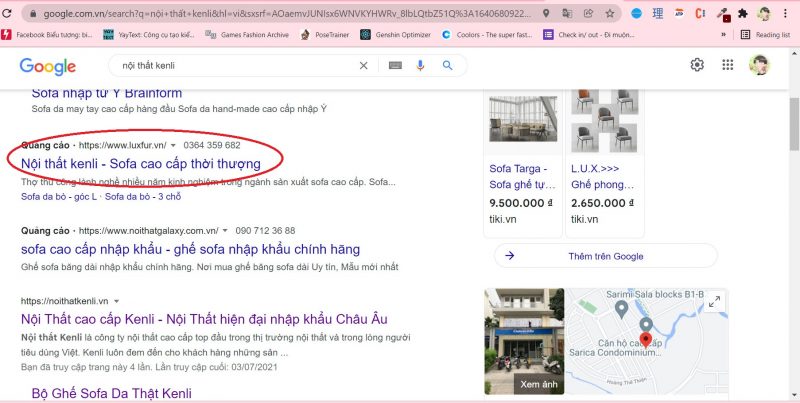The height and width of the screenshot is (403, 800).
Task: Click the share page icon in the address bar
Action: [588, 14]
